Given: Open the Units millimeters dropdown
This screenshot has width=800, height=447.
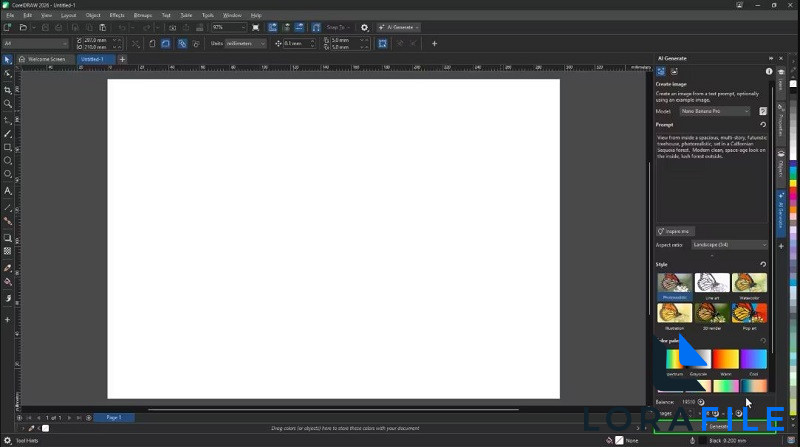Looking at the screenshot, I should (246, 44).
